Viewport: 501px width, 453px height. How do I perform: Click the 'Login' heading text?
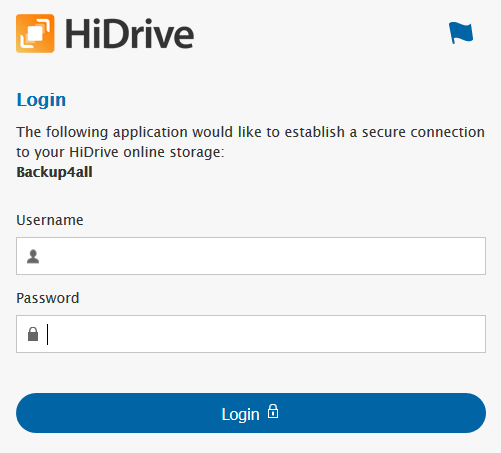tap(41, 100)
